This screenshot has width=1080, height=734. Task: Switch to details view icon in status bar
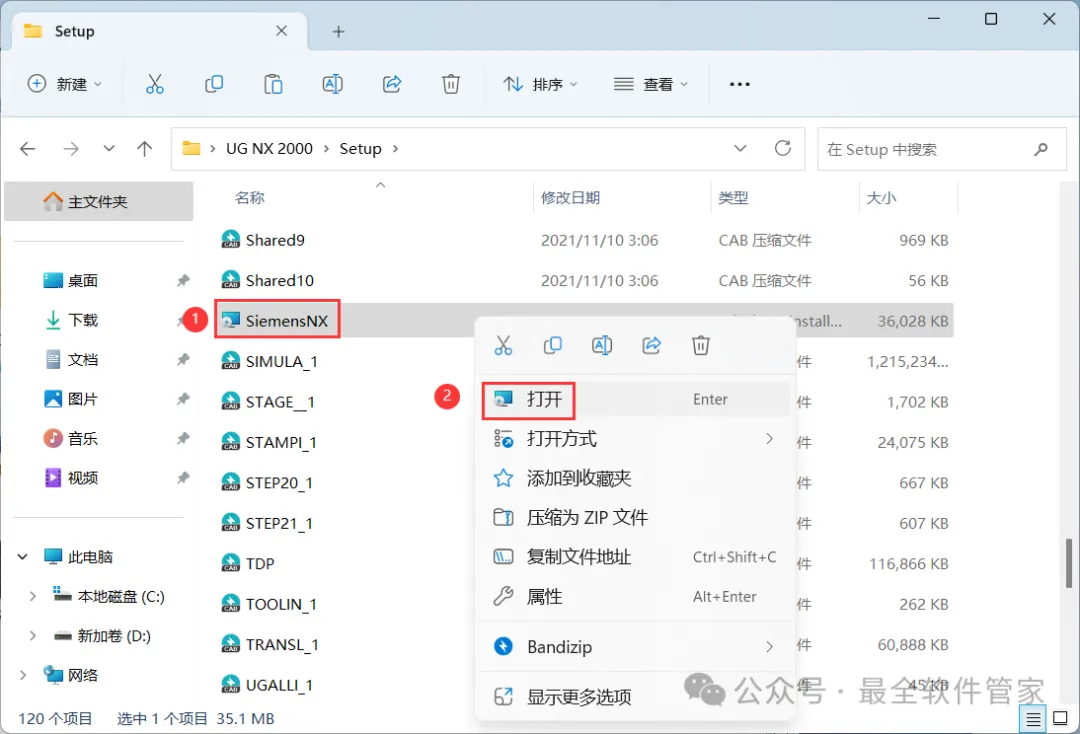(1032, 720)
